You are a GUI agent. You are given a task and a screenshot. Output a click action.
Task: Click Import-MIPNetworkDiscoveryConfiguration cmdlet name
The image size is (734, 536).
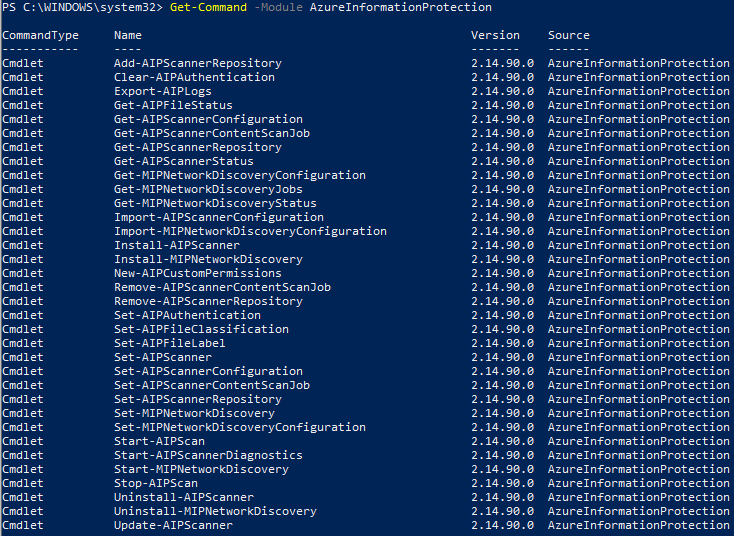click(250, 232)
